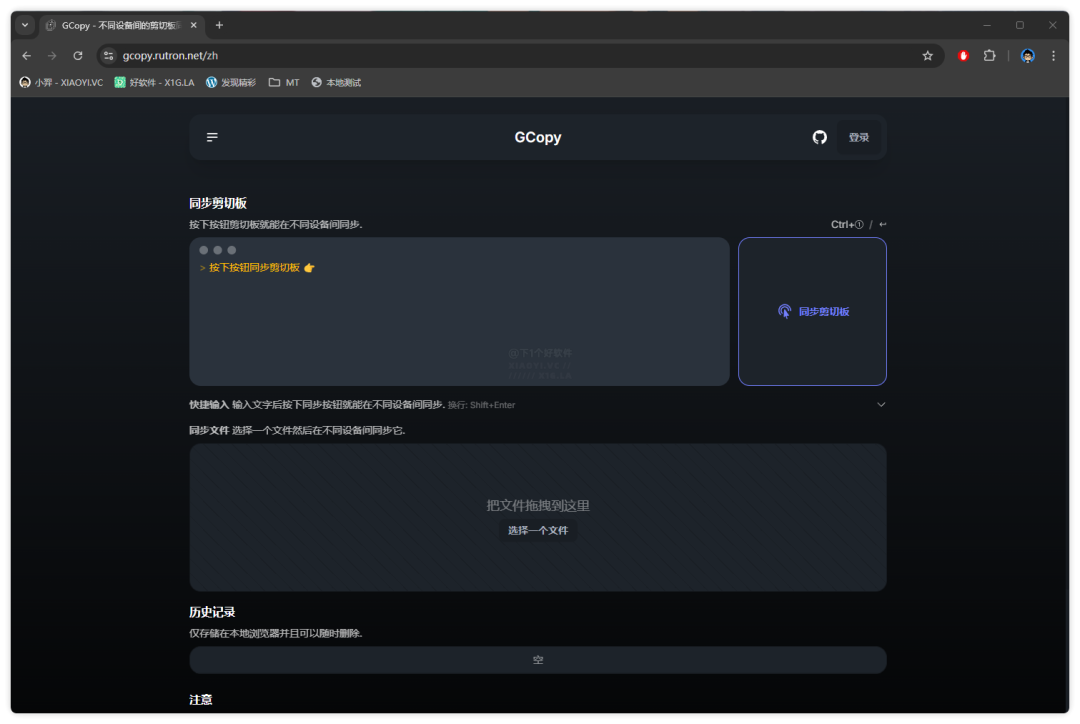The height and width of the screenshot is (724, 1080).
Task: Click the empty history bar showing 空
Action: (538, 660)
